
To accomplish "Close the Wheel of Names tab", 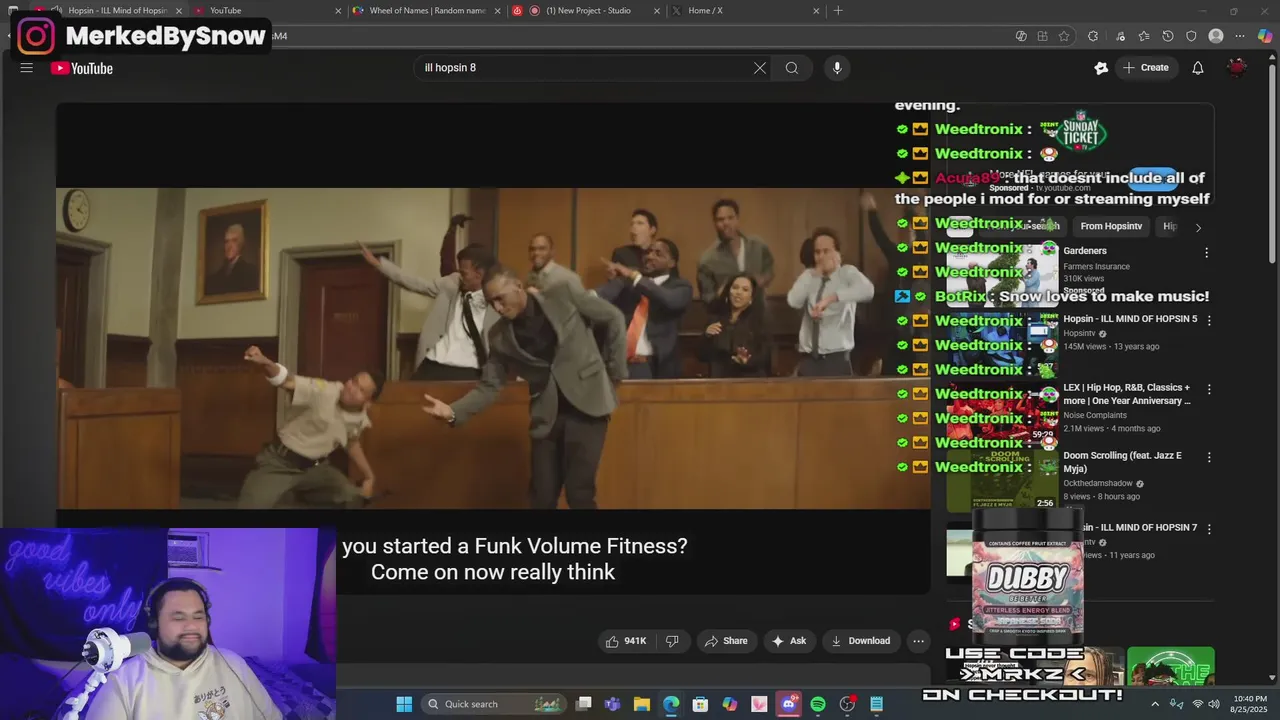I will point(497,11).
